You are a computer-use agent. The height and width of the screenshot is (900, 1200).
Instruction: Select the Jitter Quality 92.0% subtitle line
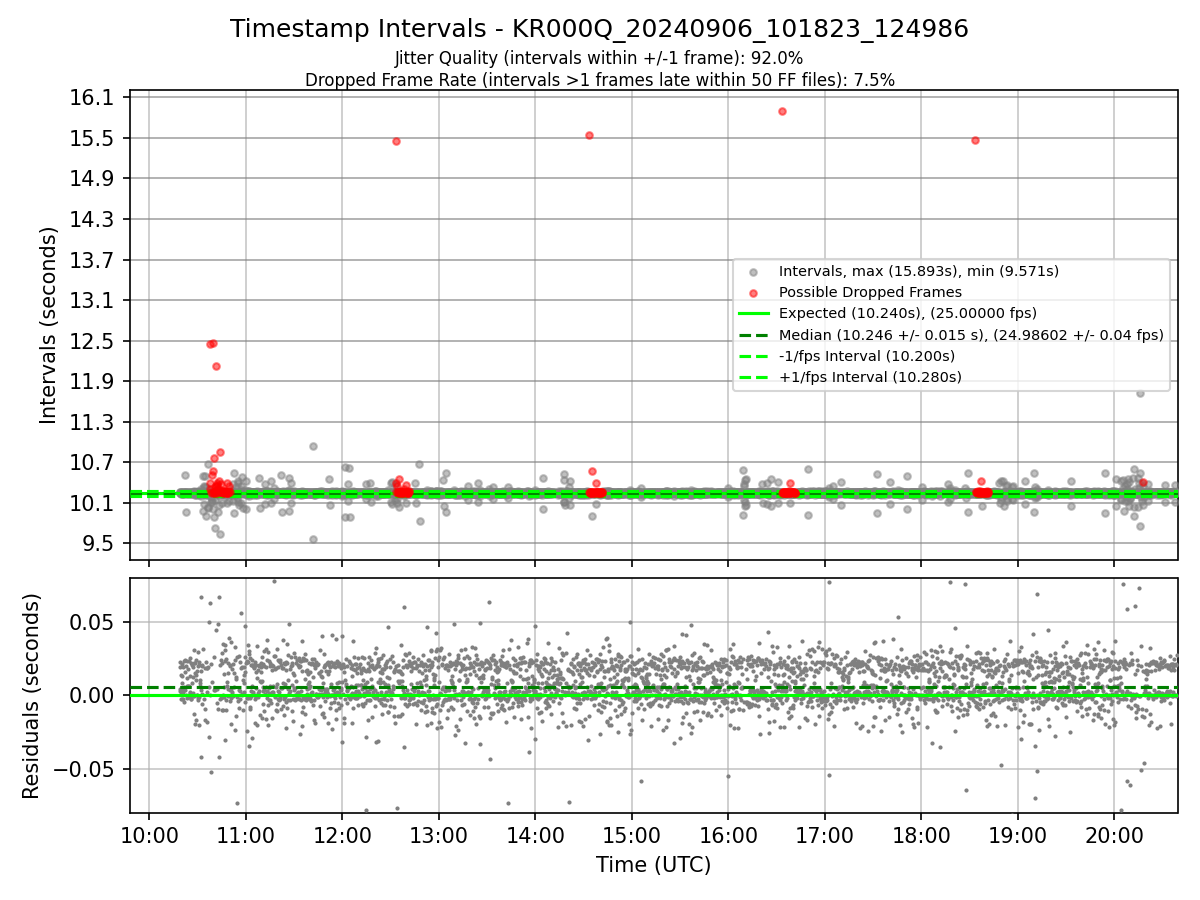[599, 58]
